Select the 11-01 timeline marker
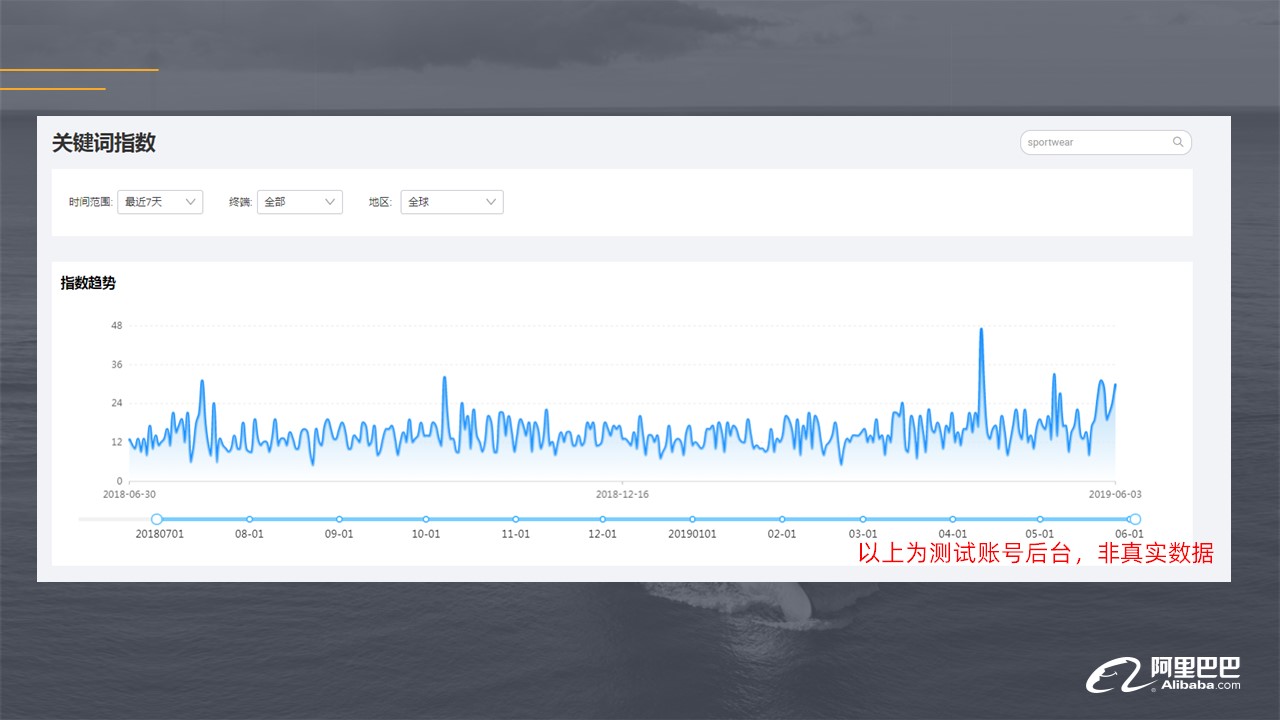This screenshot has height=720, width=1280. [x=516, y=519]
